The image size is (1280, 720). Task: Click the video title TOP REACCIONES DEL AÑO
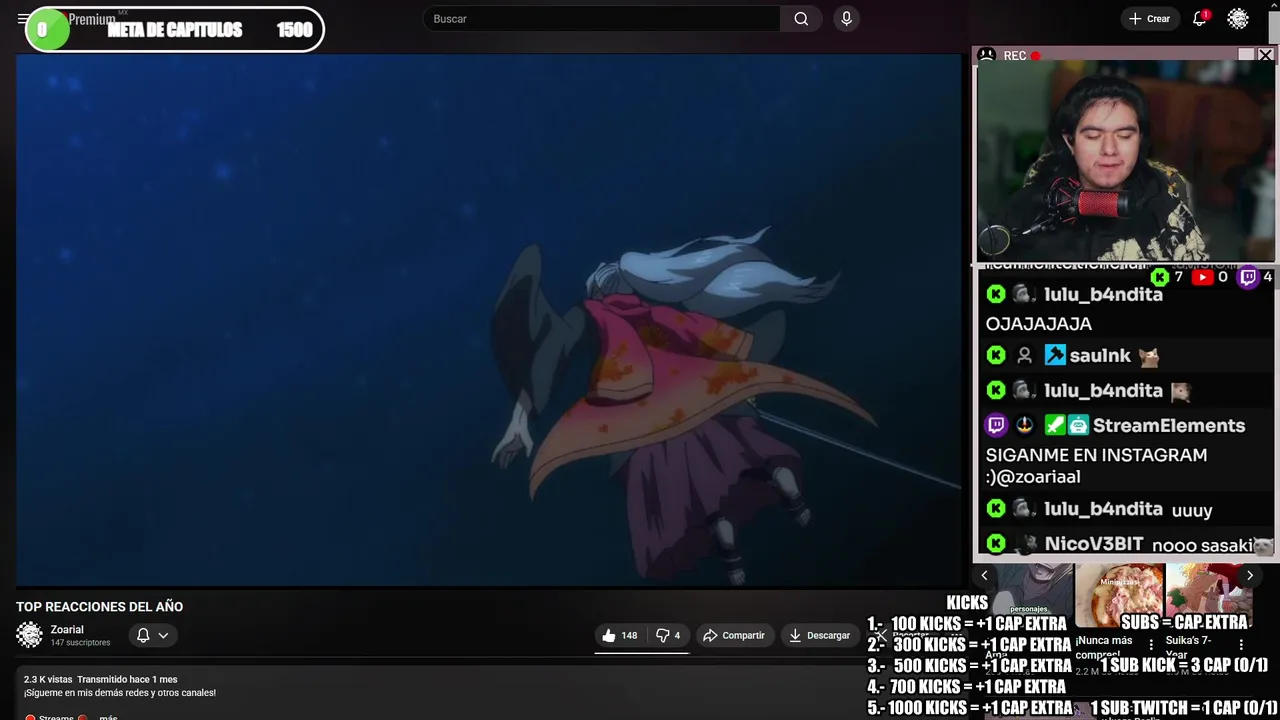click(99, 607)
